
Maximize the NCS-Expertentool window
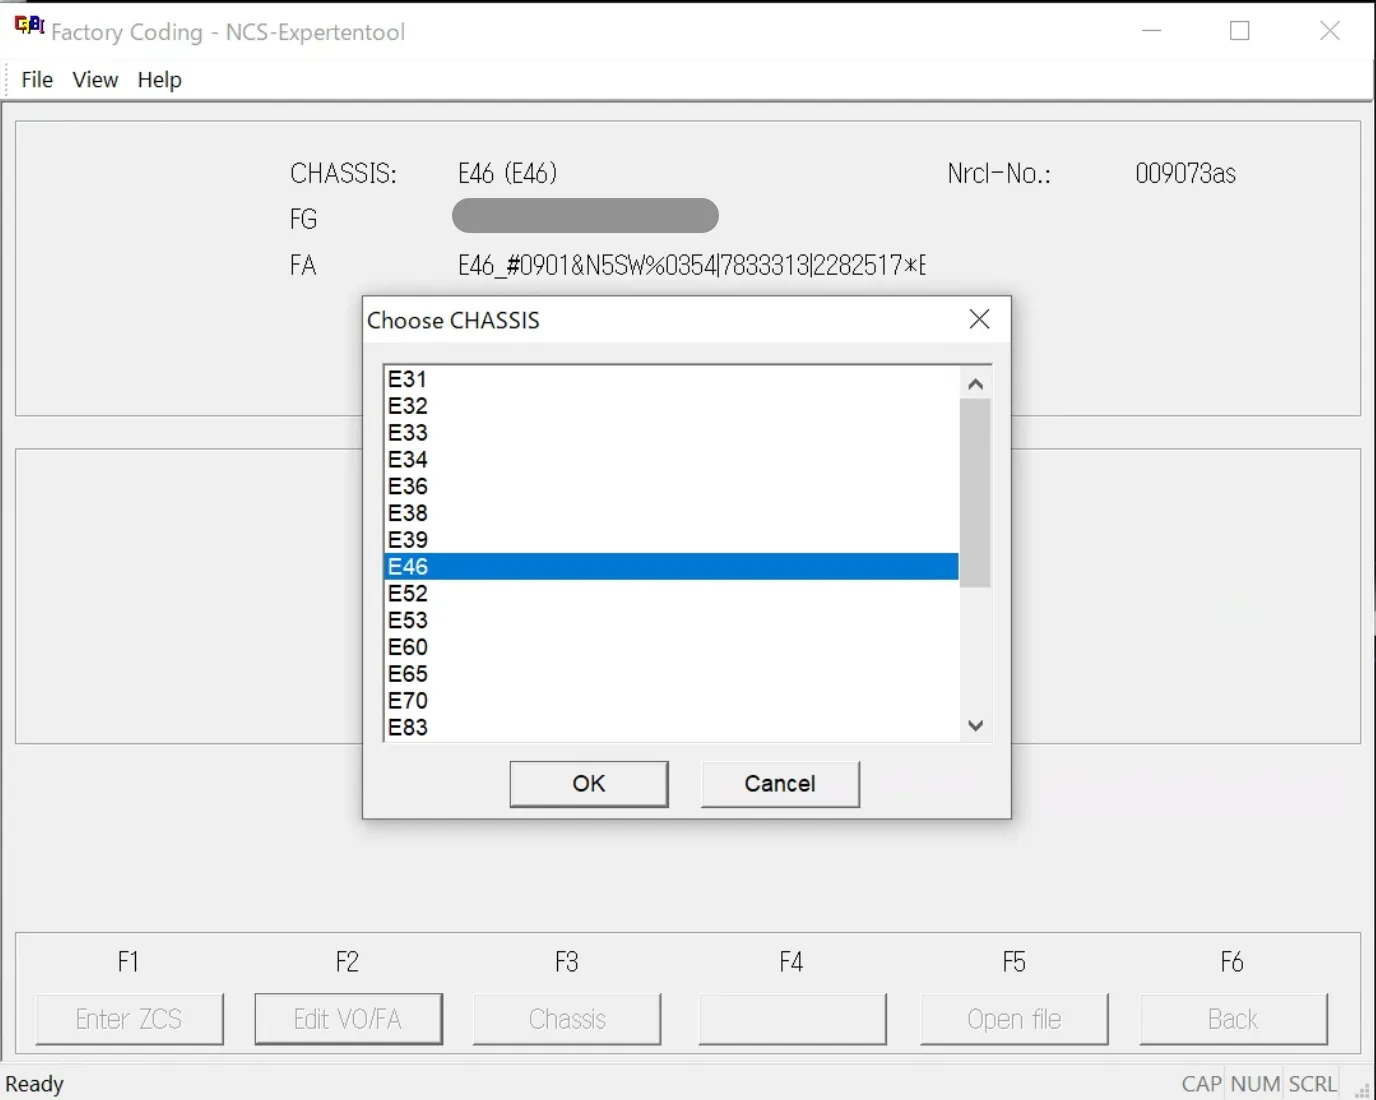1240,31
